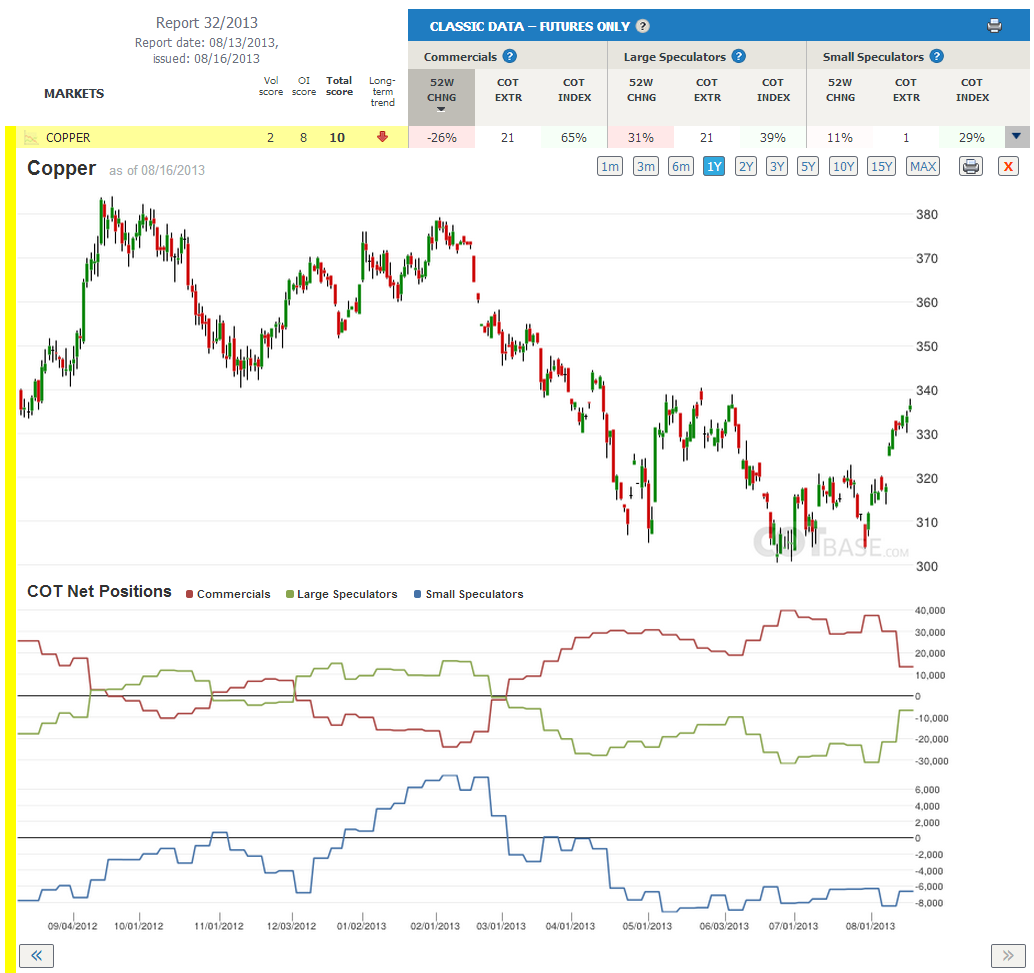Sort by Small Speculators 52W CHNG column
The width and height of the screenshot is (1034, 973).
[x=840, y=90]
